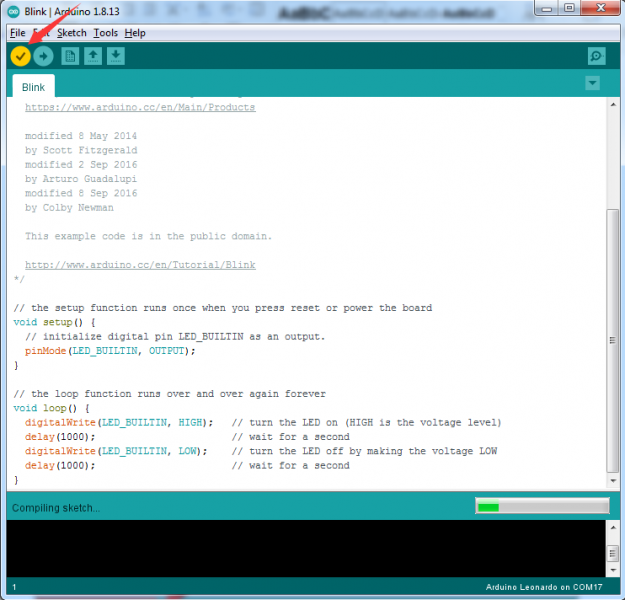Open the tab options dropdown arrow
The width and height of the screenshot is (625, 600).
tap(593, 83)
